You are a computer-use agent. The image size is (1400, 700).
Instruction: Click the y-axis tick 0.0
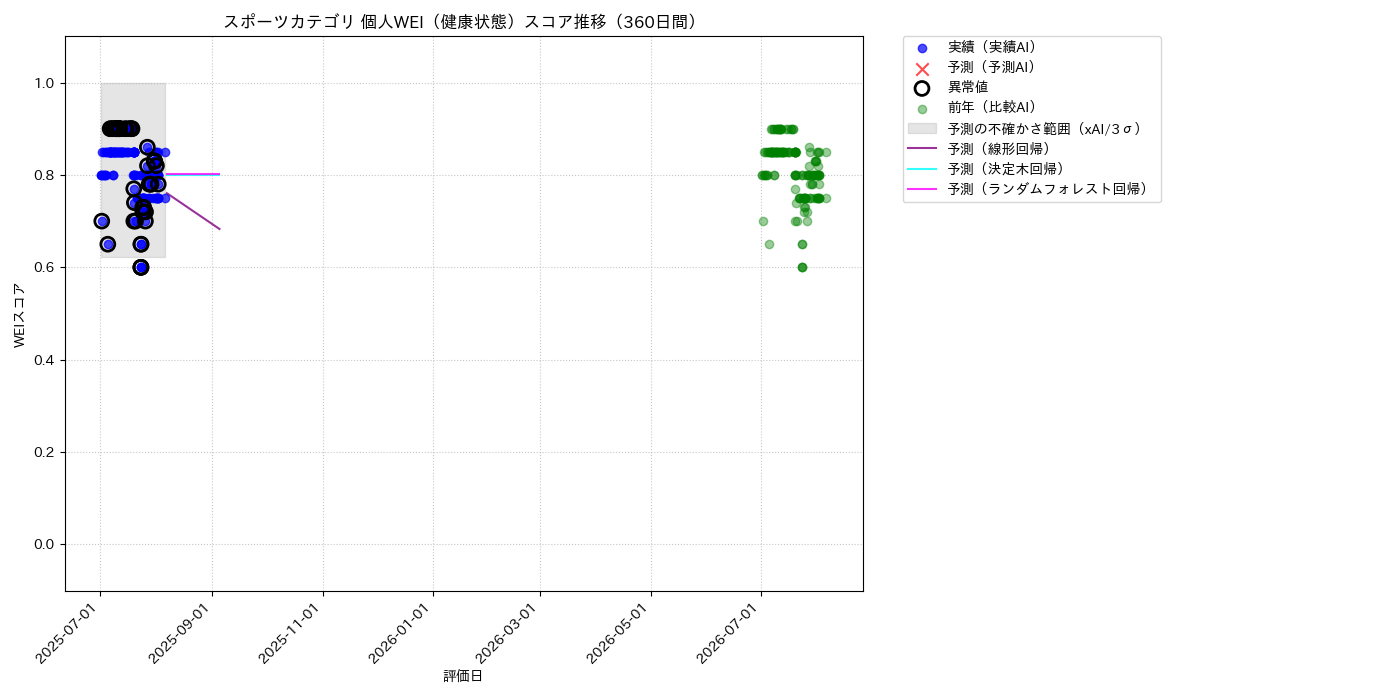pyautogui.click(x=44, y=544)
